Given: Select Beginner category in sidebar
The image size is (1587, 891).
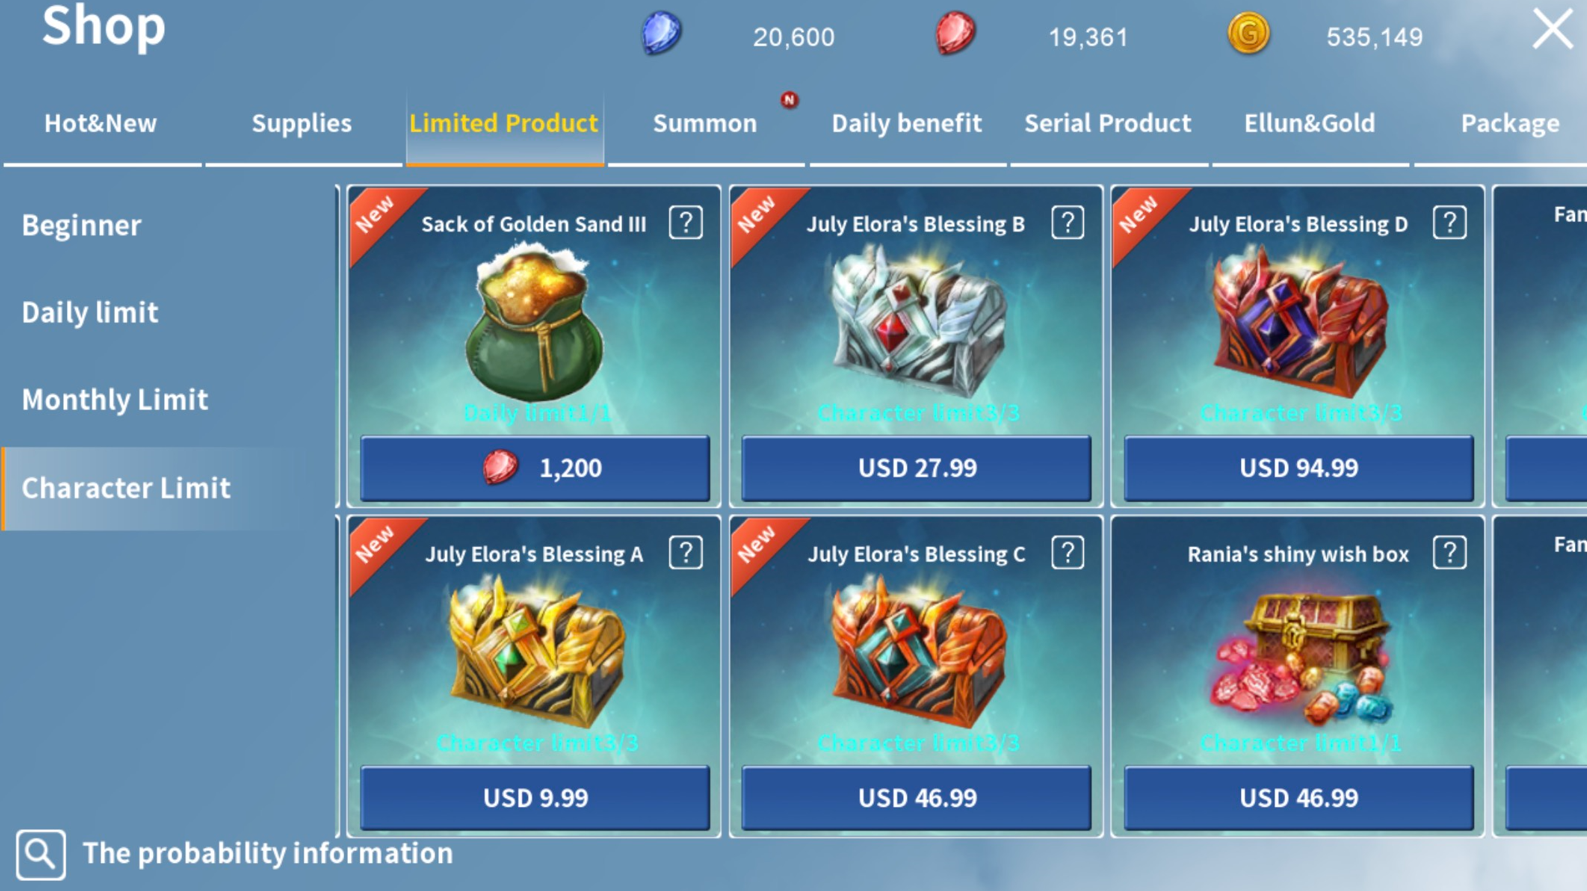Looking at the screenshot, I should coord(82,226).
